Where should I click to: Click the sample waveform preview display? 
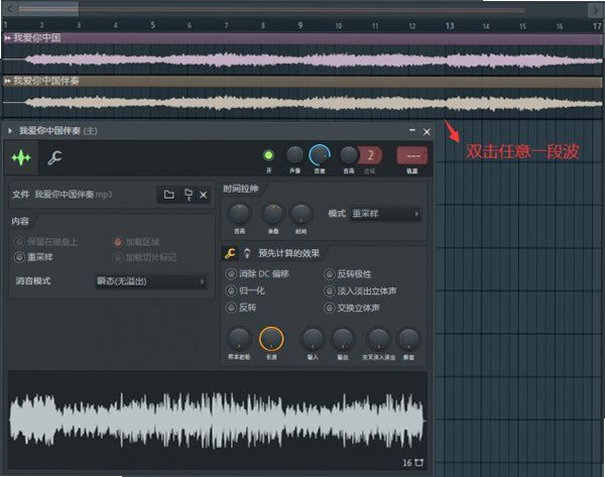[x=217, y=420]
